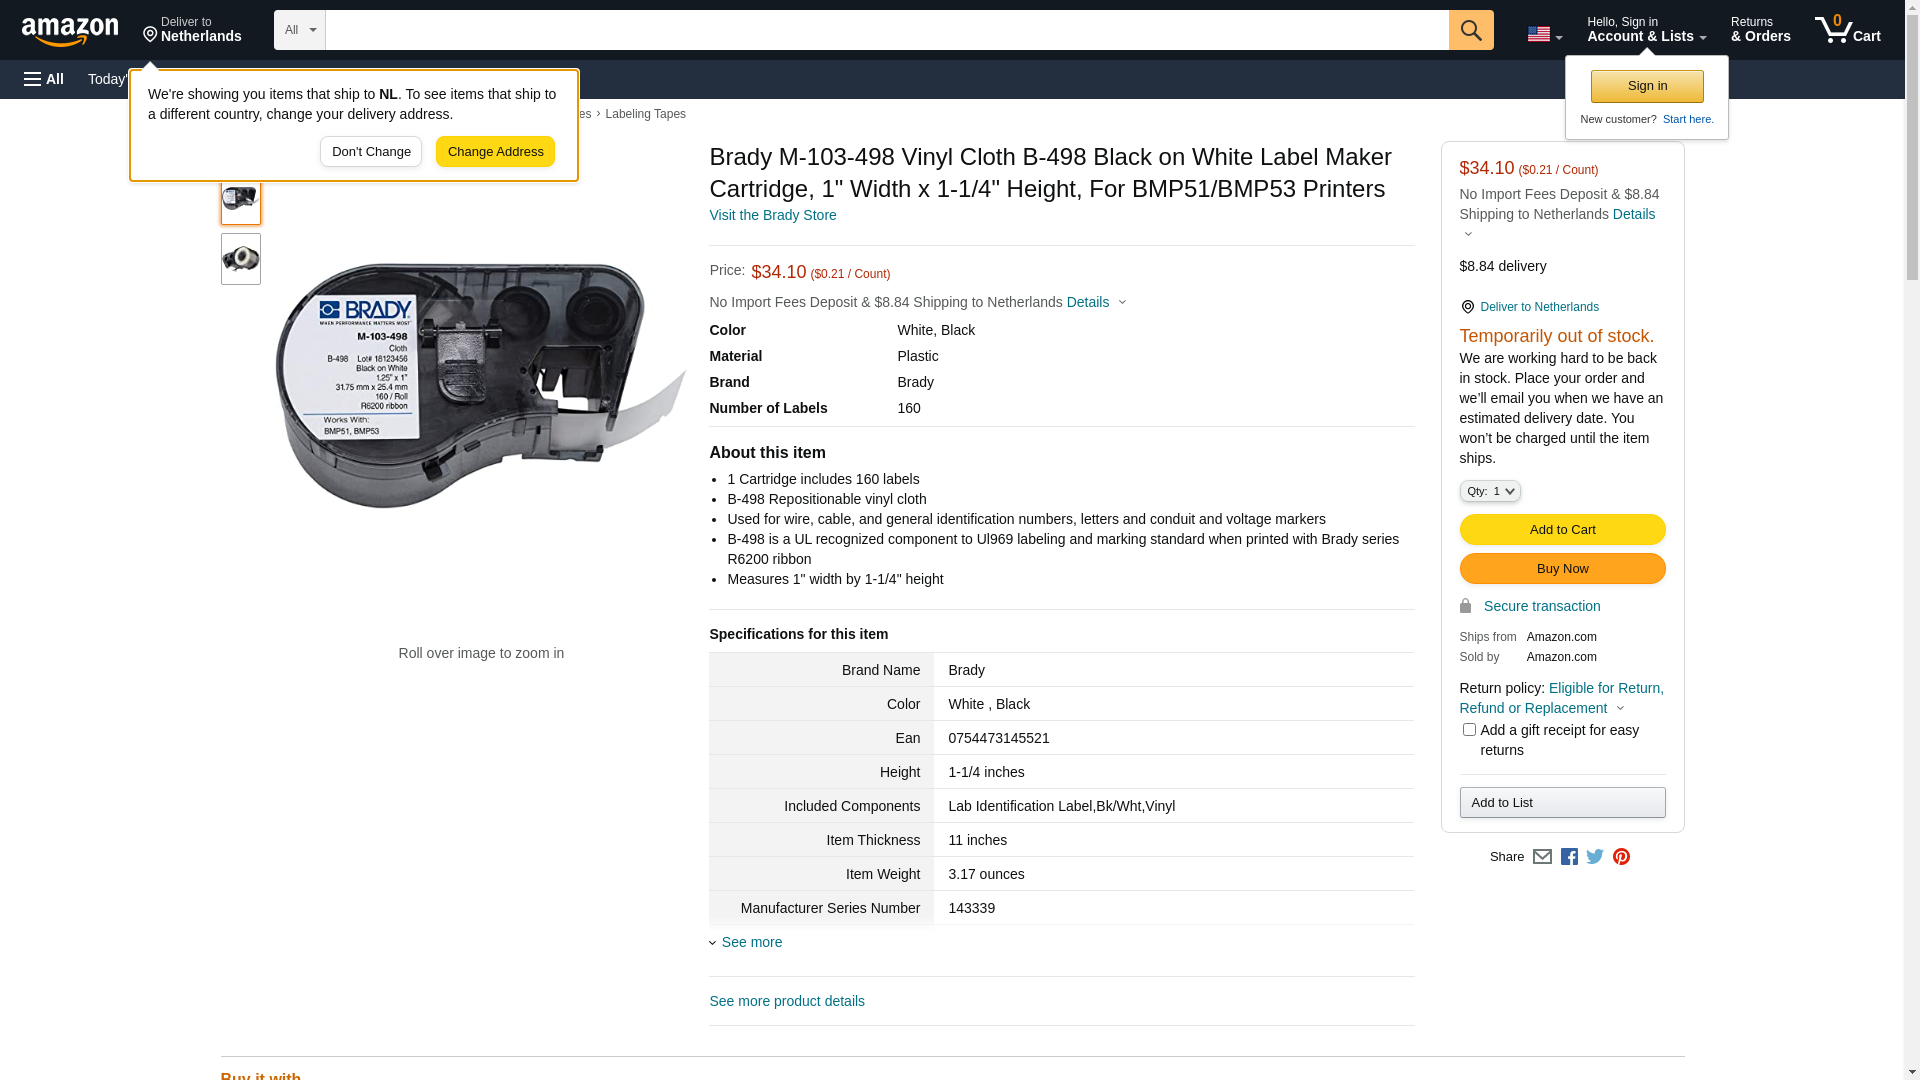Expand See more specifications

(751, 942)
